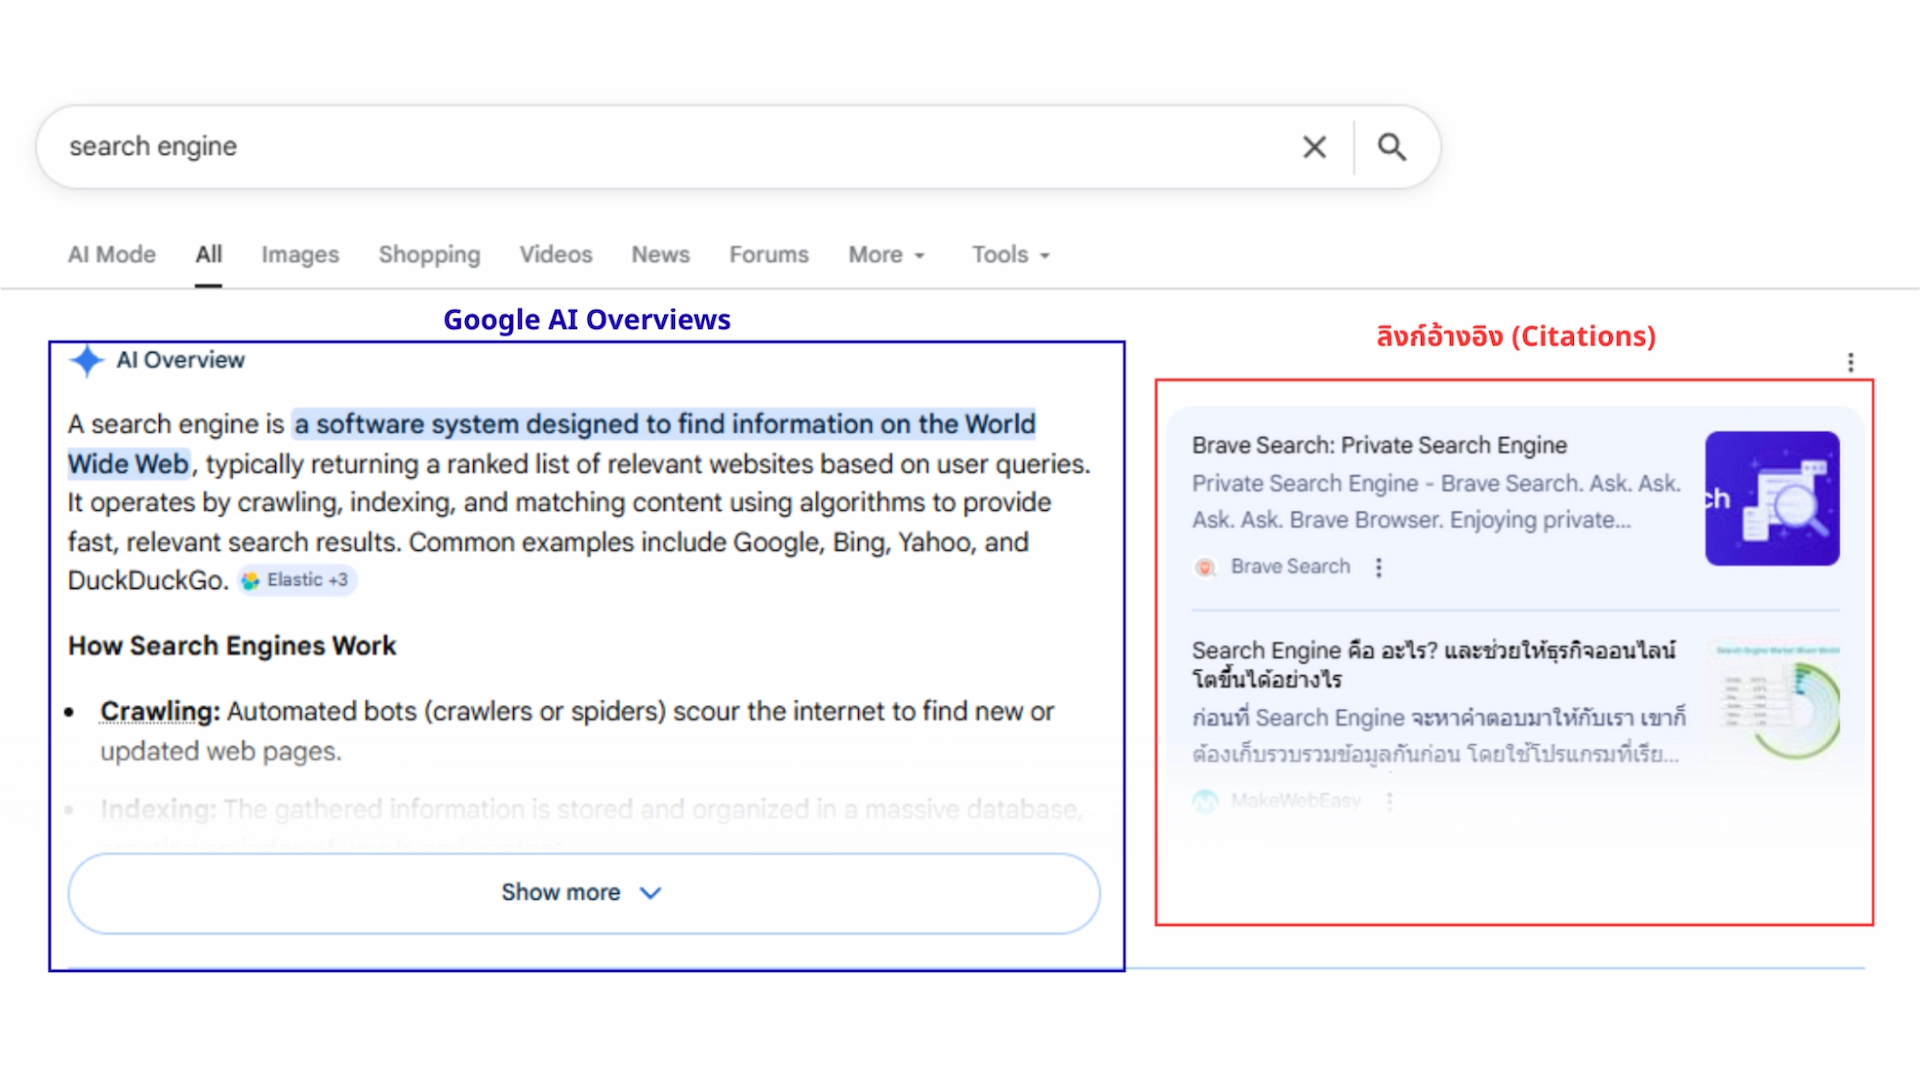Switch to the Images tab
The image size is (1920, 1081).
(x=300, y=255)
